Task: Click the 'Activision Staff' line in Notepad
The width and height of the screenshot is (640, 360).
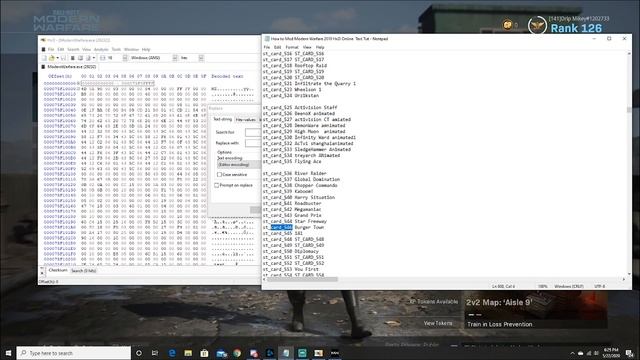Action: click(x=300, y=108)
